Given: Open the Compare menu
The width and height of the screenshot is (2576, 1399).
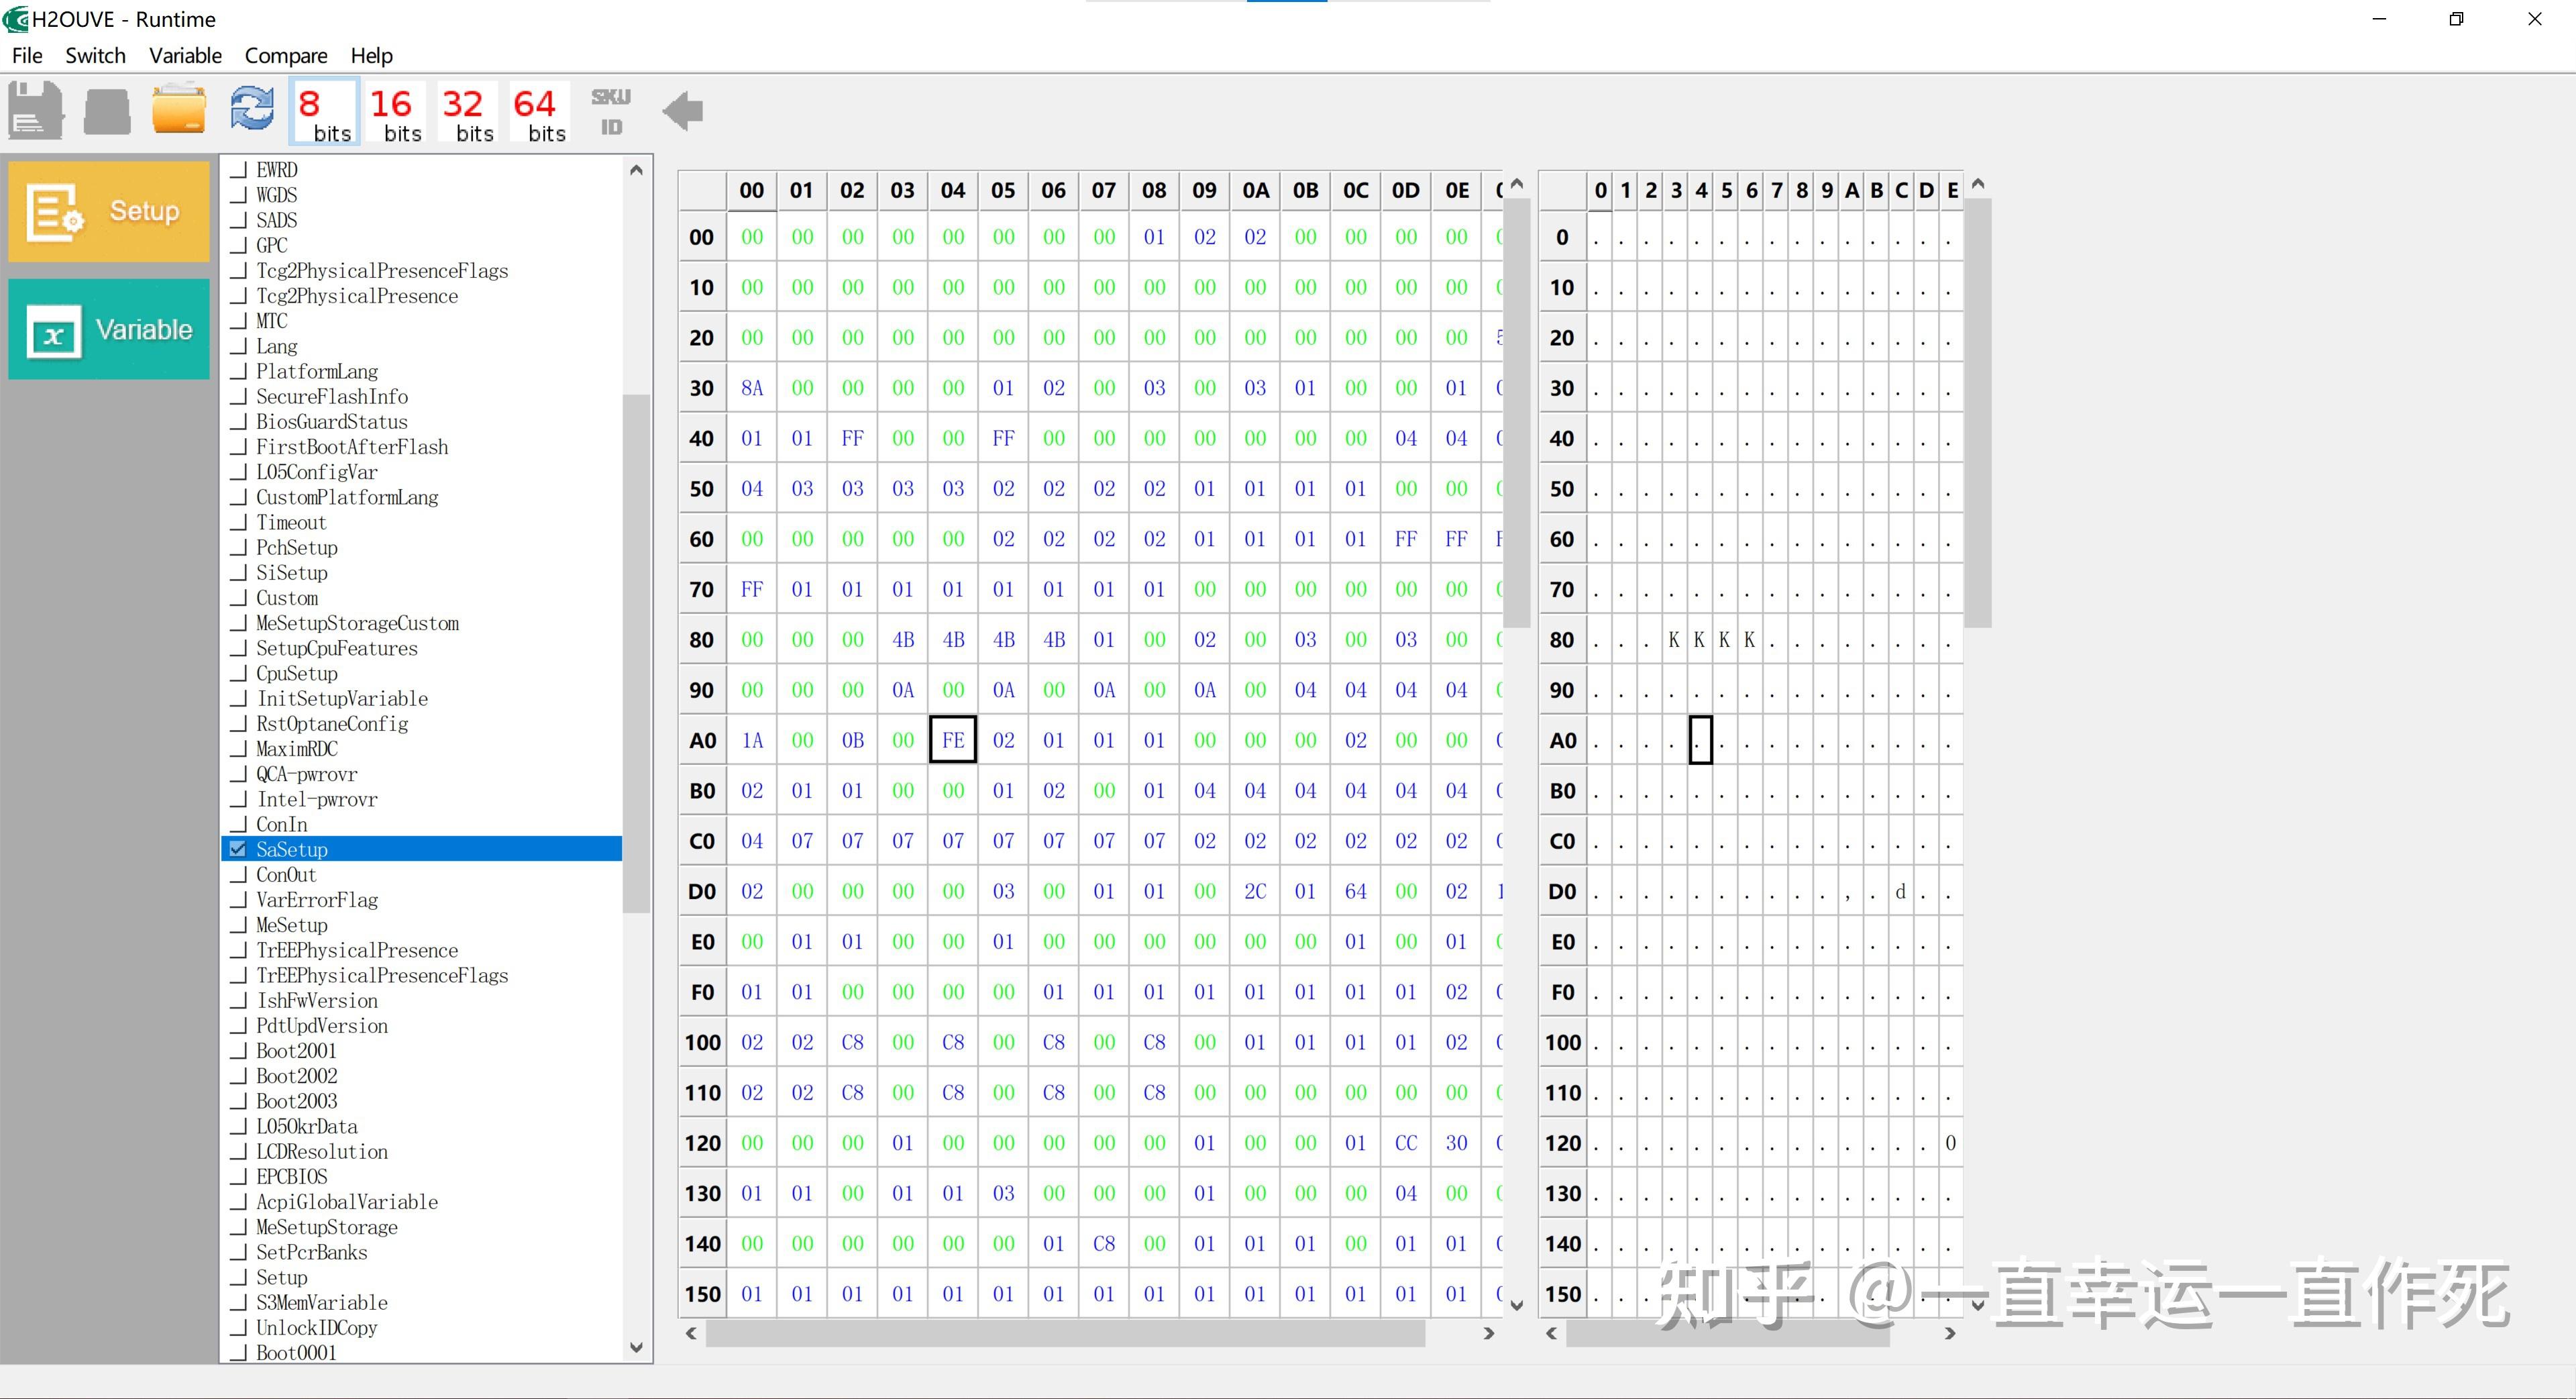Looking at the screenshot, I should 286,55.
